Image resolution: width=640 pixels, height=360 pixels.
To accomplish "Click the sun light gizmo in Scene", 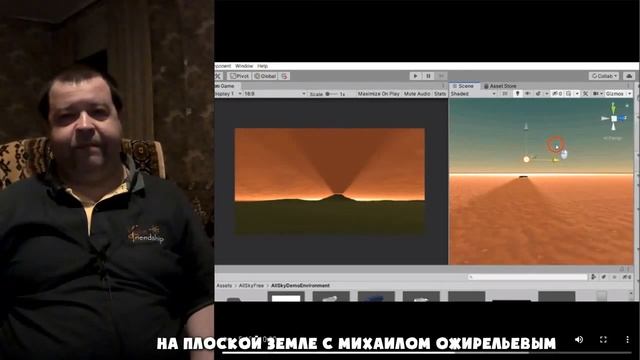I will point(526,159).
